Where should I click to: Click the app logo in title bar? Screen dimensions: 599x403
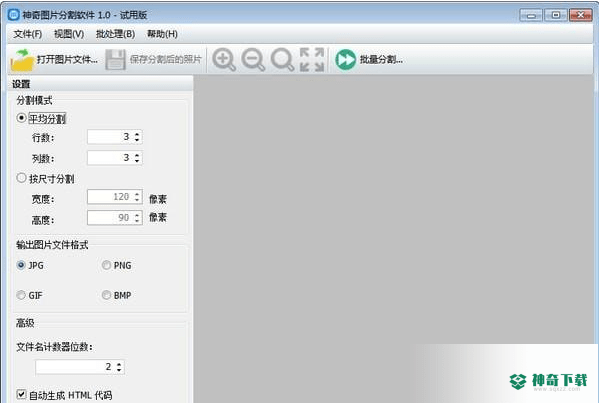click(13, 15)
